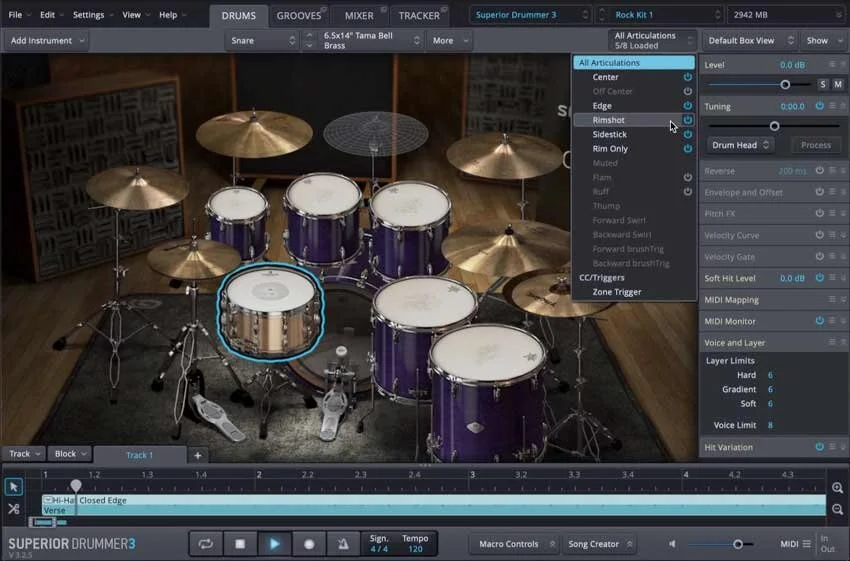850x561 pixels.
Task: Adjust the master volume slider
Action: 737,544
